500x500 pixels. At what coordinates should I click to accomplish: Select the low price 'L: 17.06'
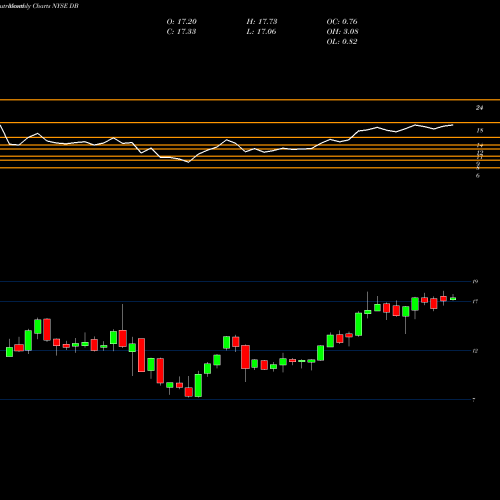[261, 32]
